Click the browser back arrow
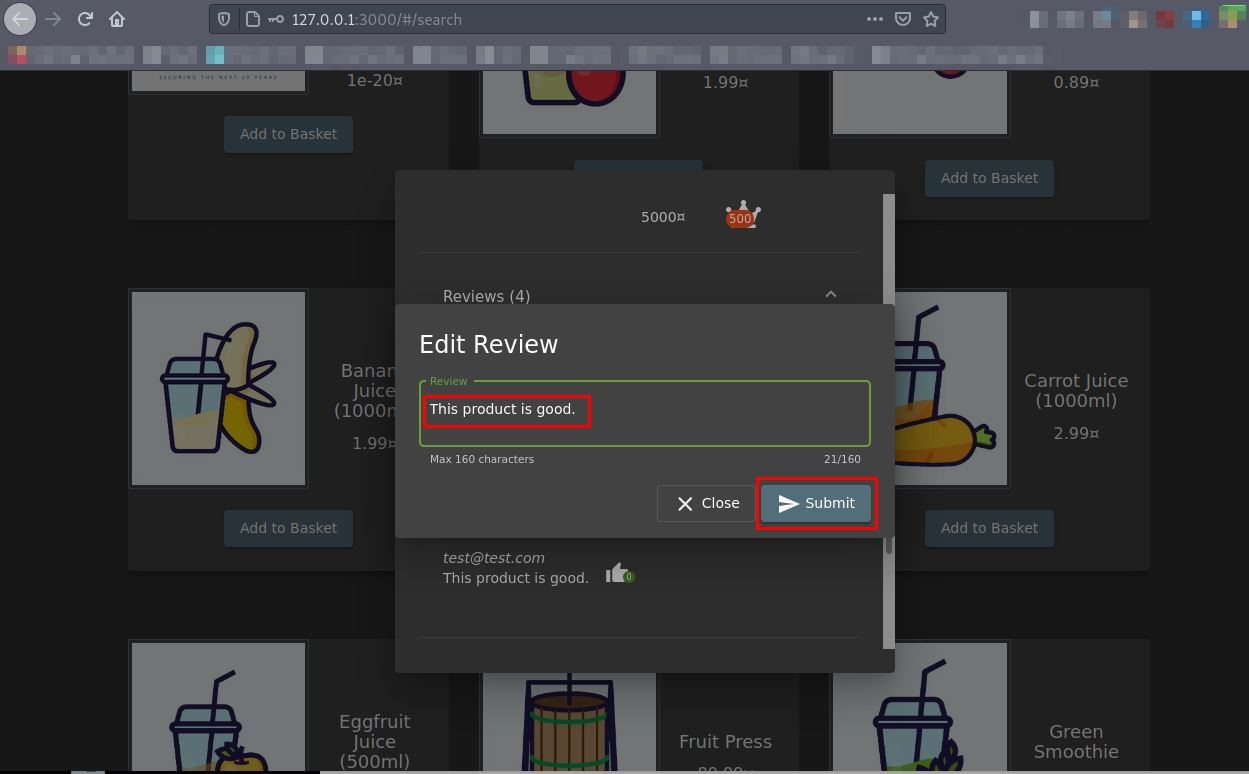The image size is (1249, 774). coord(20,19)
